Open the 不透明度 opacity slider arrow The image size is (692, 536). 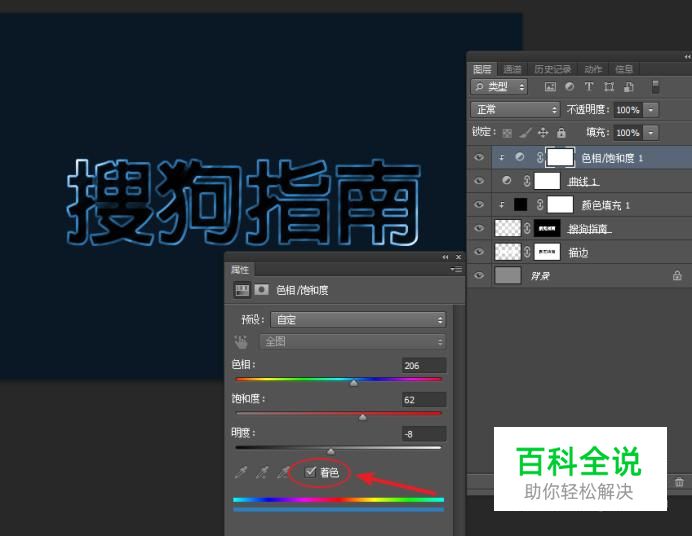coord(651,110)
